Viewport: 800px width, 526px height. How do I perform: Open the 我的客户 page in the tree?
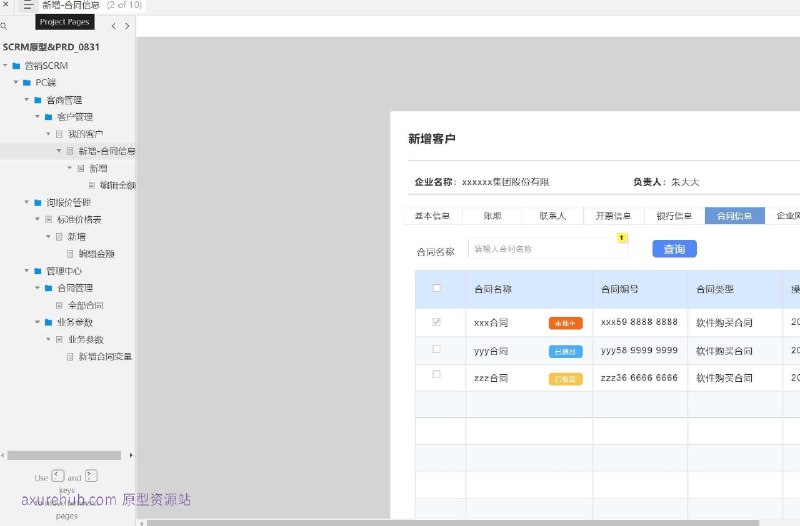pyautogui.click(x=85, y=134)
